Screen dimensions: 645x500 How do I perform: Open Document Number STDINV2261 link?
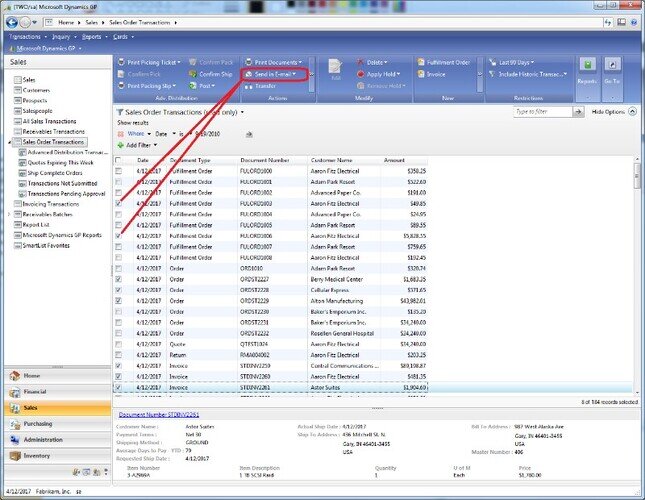click(x=159, y=414)
